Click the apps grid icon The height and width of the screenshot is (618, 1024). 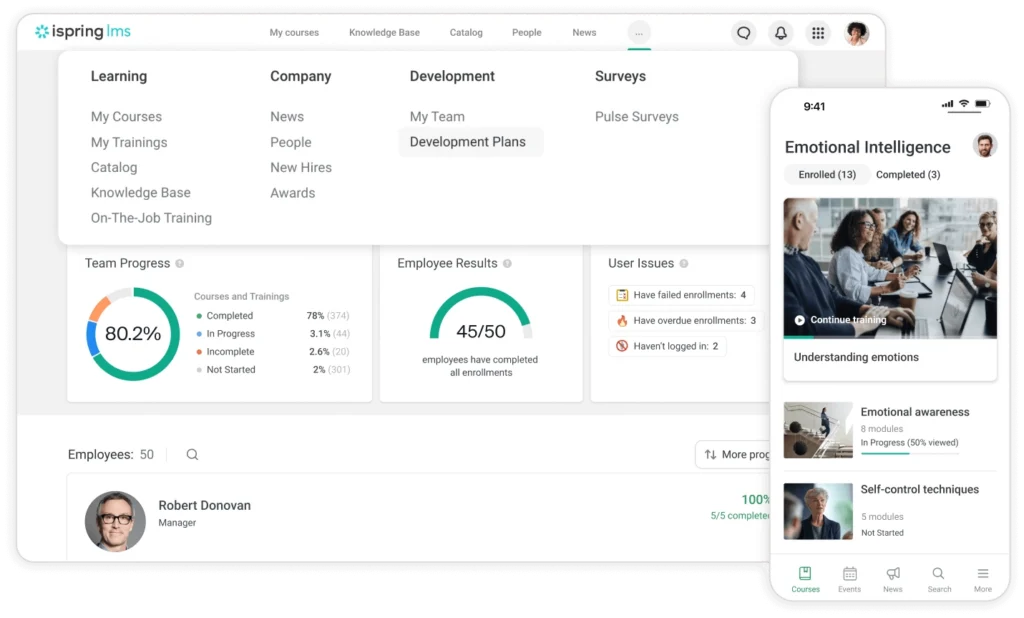(x=818, y=32)
